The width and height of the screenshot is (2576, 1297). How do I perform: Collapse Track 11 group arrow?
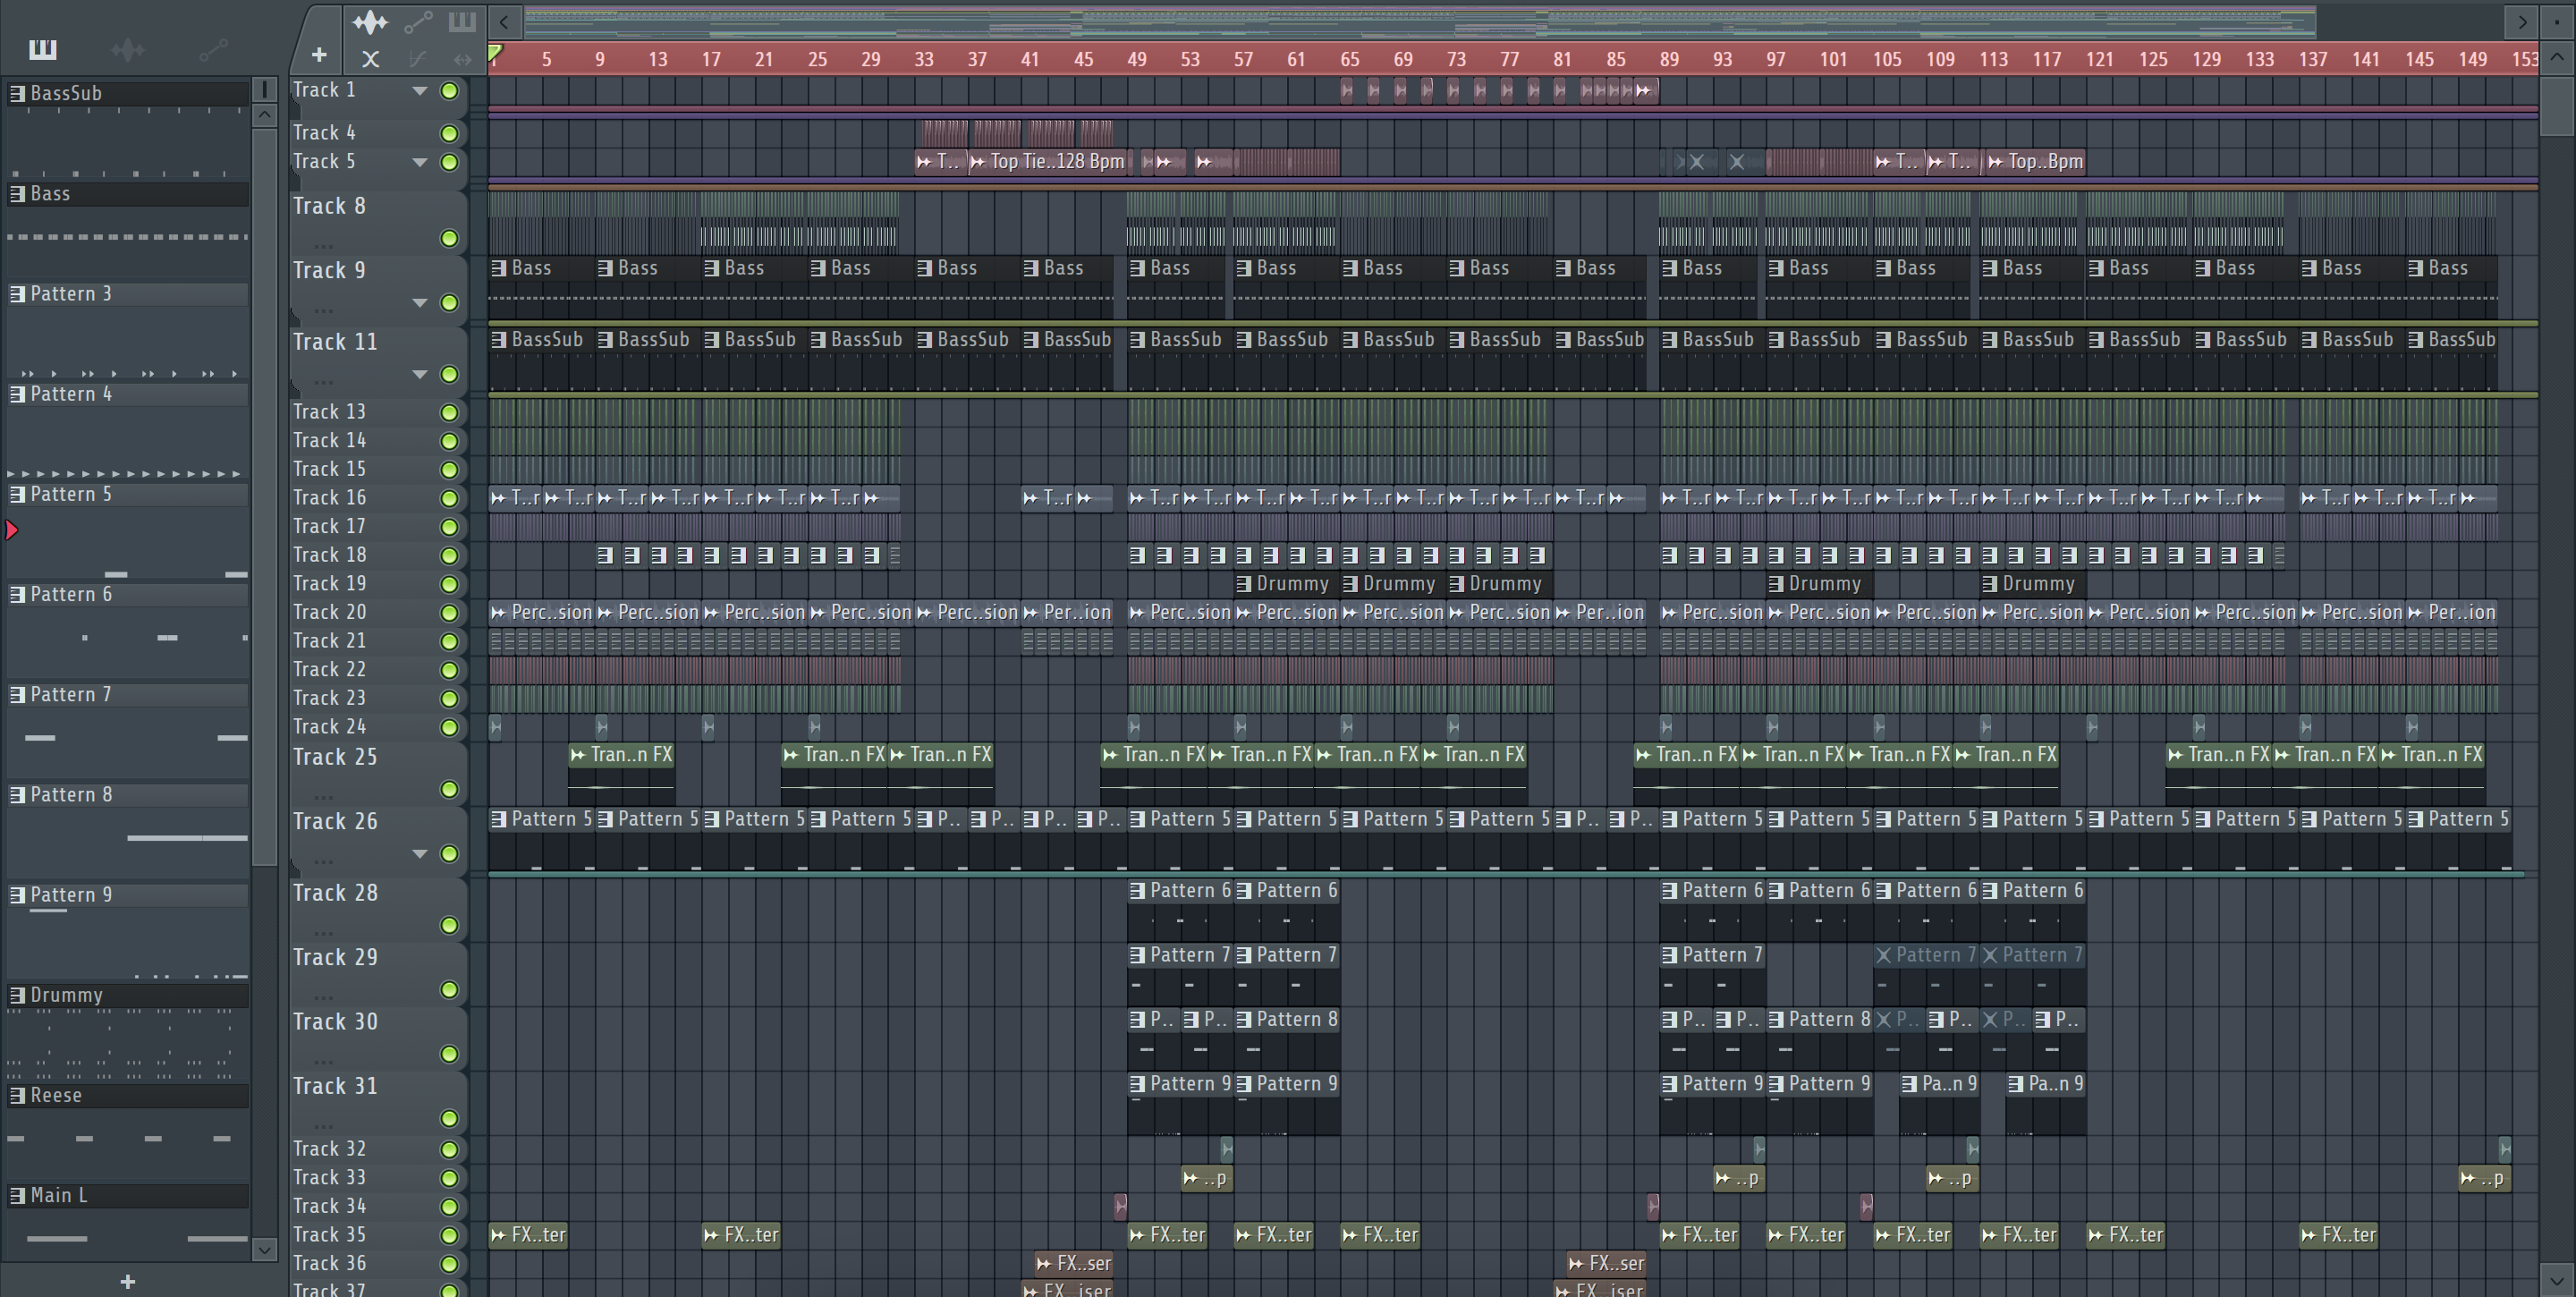coord(420,375)
